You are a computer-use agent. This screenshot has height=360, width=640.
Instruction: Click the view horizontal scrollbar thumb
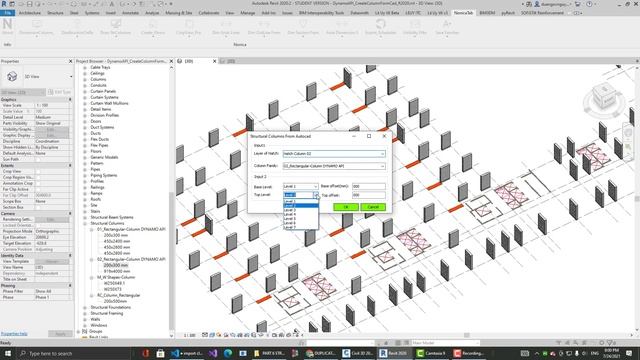coord(466,335)
